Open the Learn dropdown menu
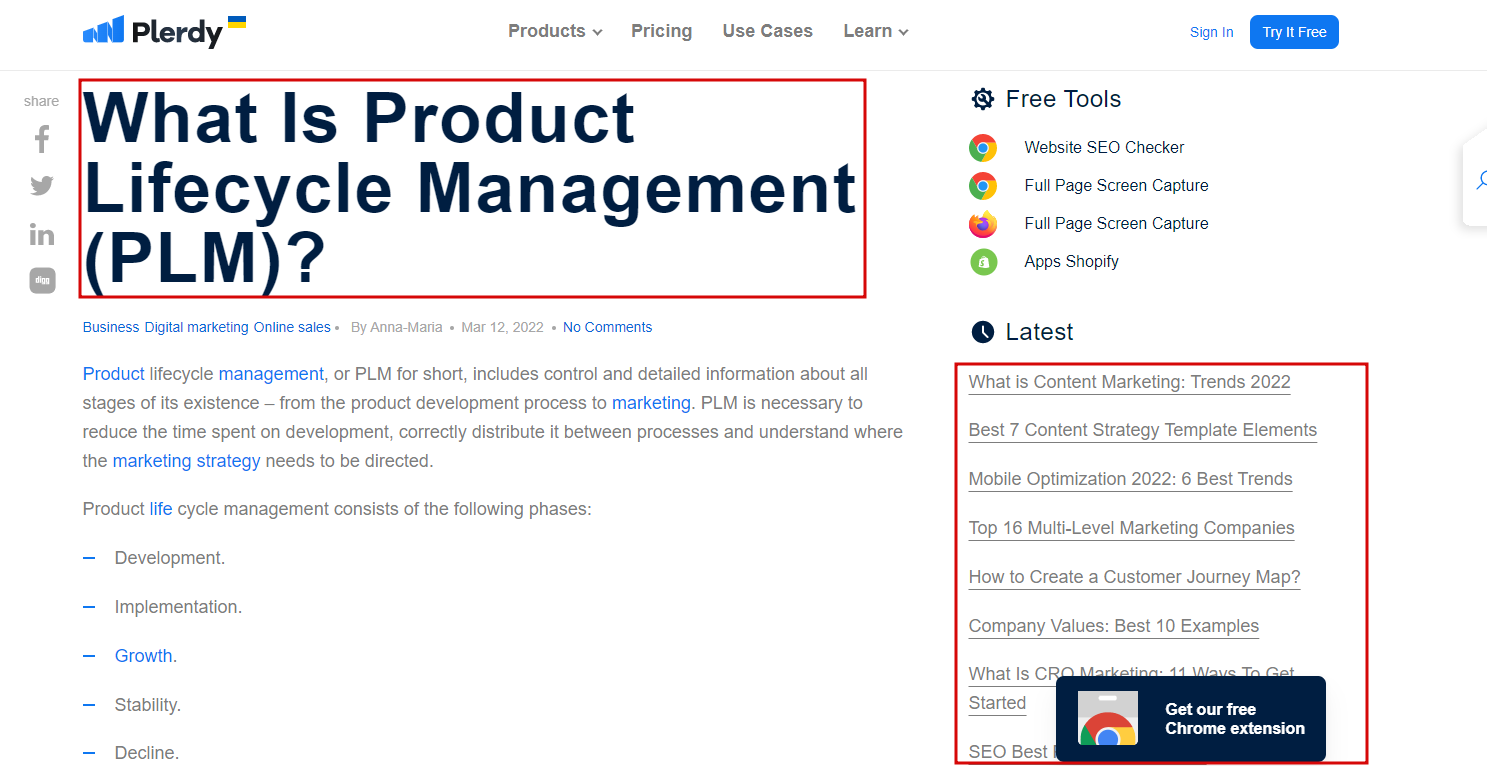This screenshot has height=766, width=1487. point(874,31)
